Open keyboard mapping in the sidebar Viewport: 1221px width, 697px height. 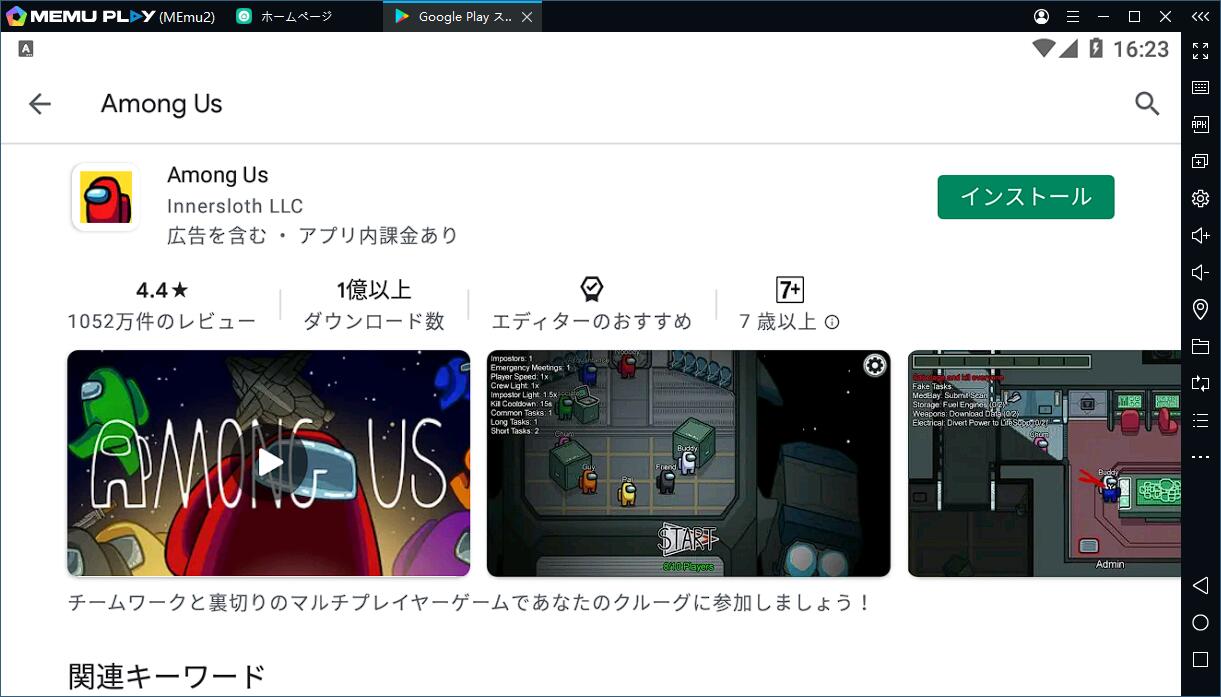1201,88
